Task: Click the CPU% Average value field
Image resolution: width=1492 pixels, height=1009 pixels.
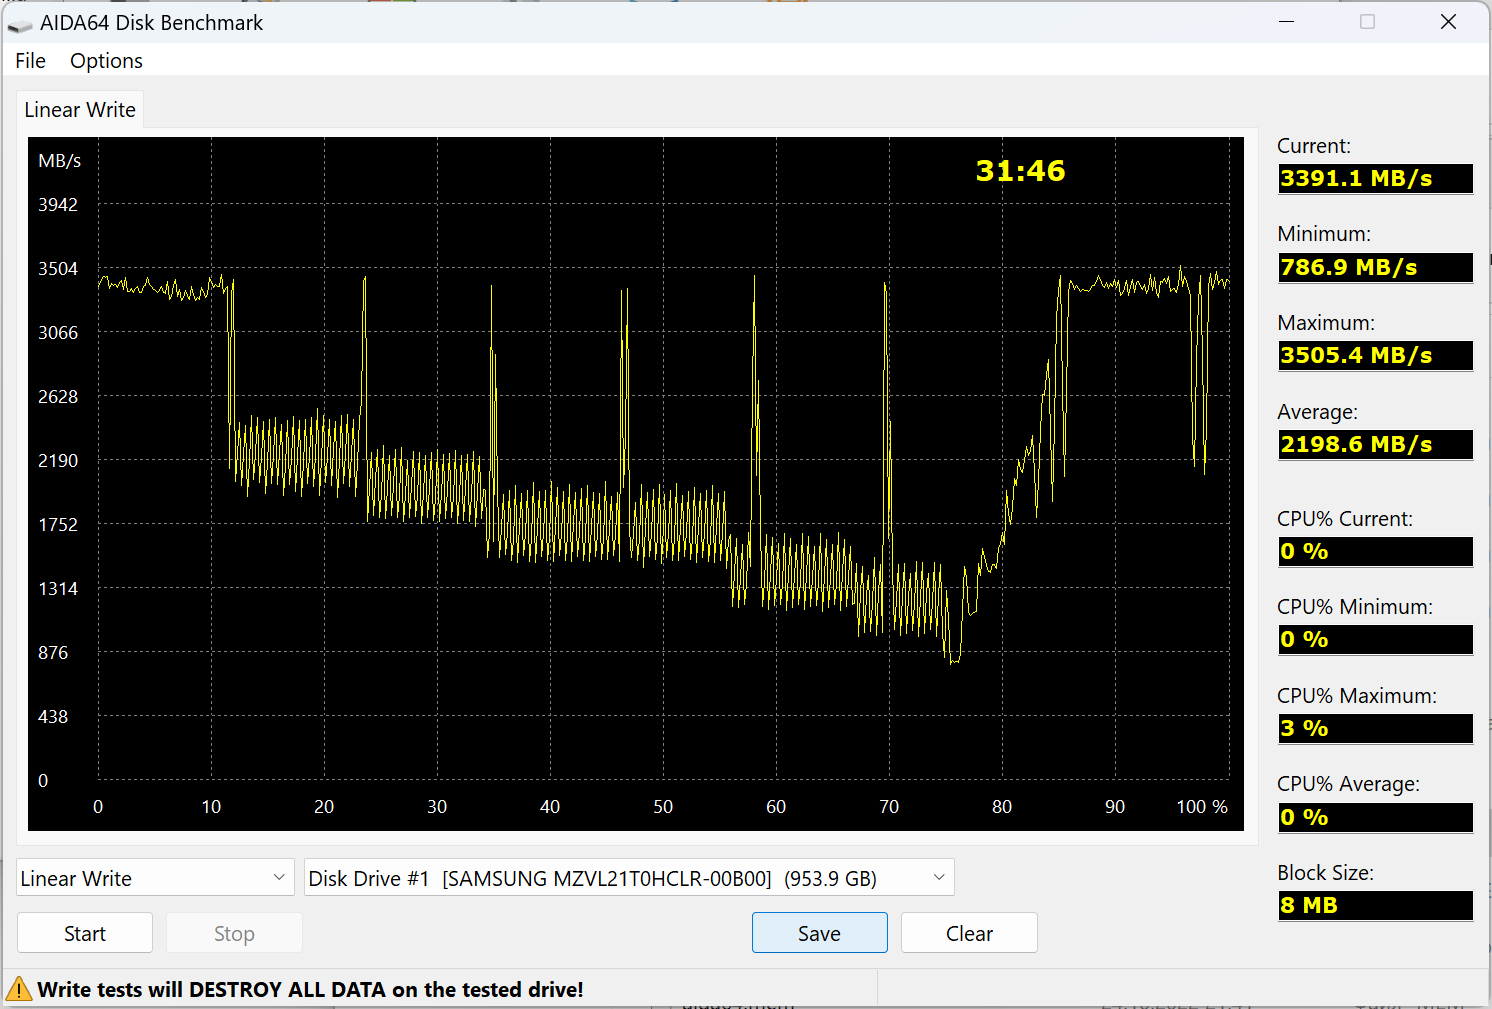Action: click(1375, 818)
